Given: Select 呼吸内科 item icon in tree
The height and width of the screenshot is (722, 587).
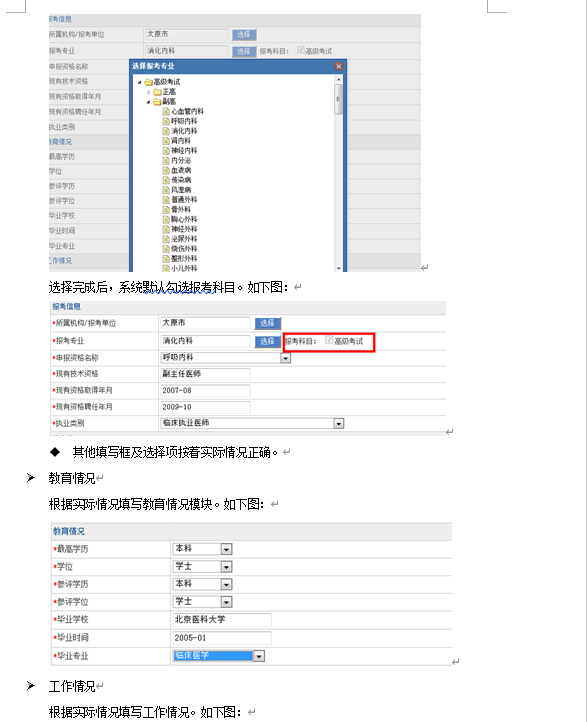Looking at the screenshot, I should pyautogui.click(x=166, y=121).
